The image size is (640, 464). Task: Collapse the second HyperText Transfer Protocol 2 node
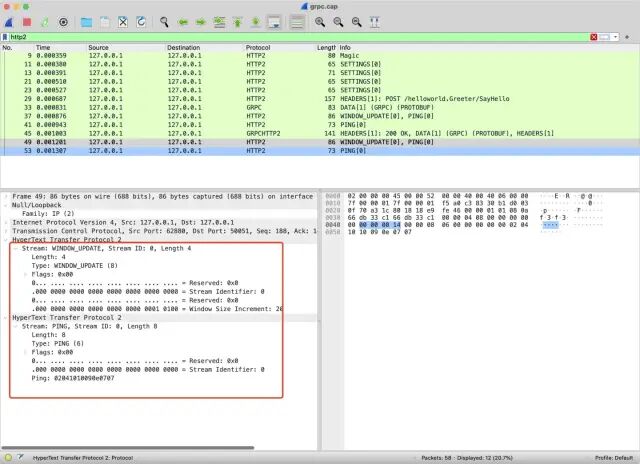tap(6, 317)
